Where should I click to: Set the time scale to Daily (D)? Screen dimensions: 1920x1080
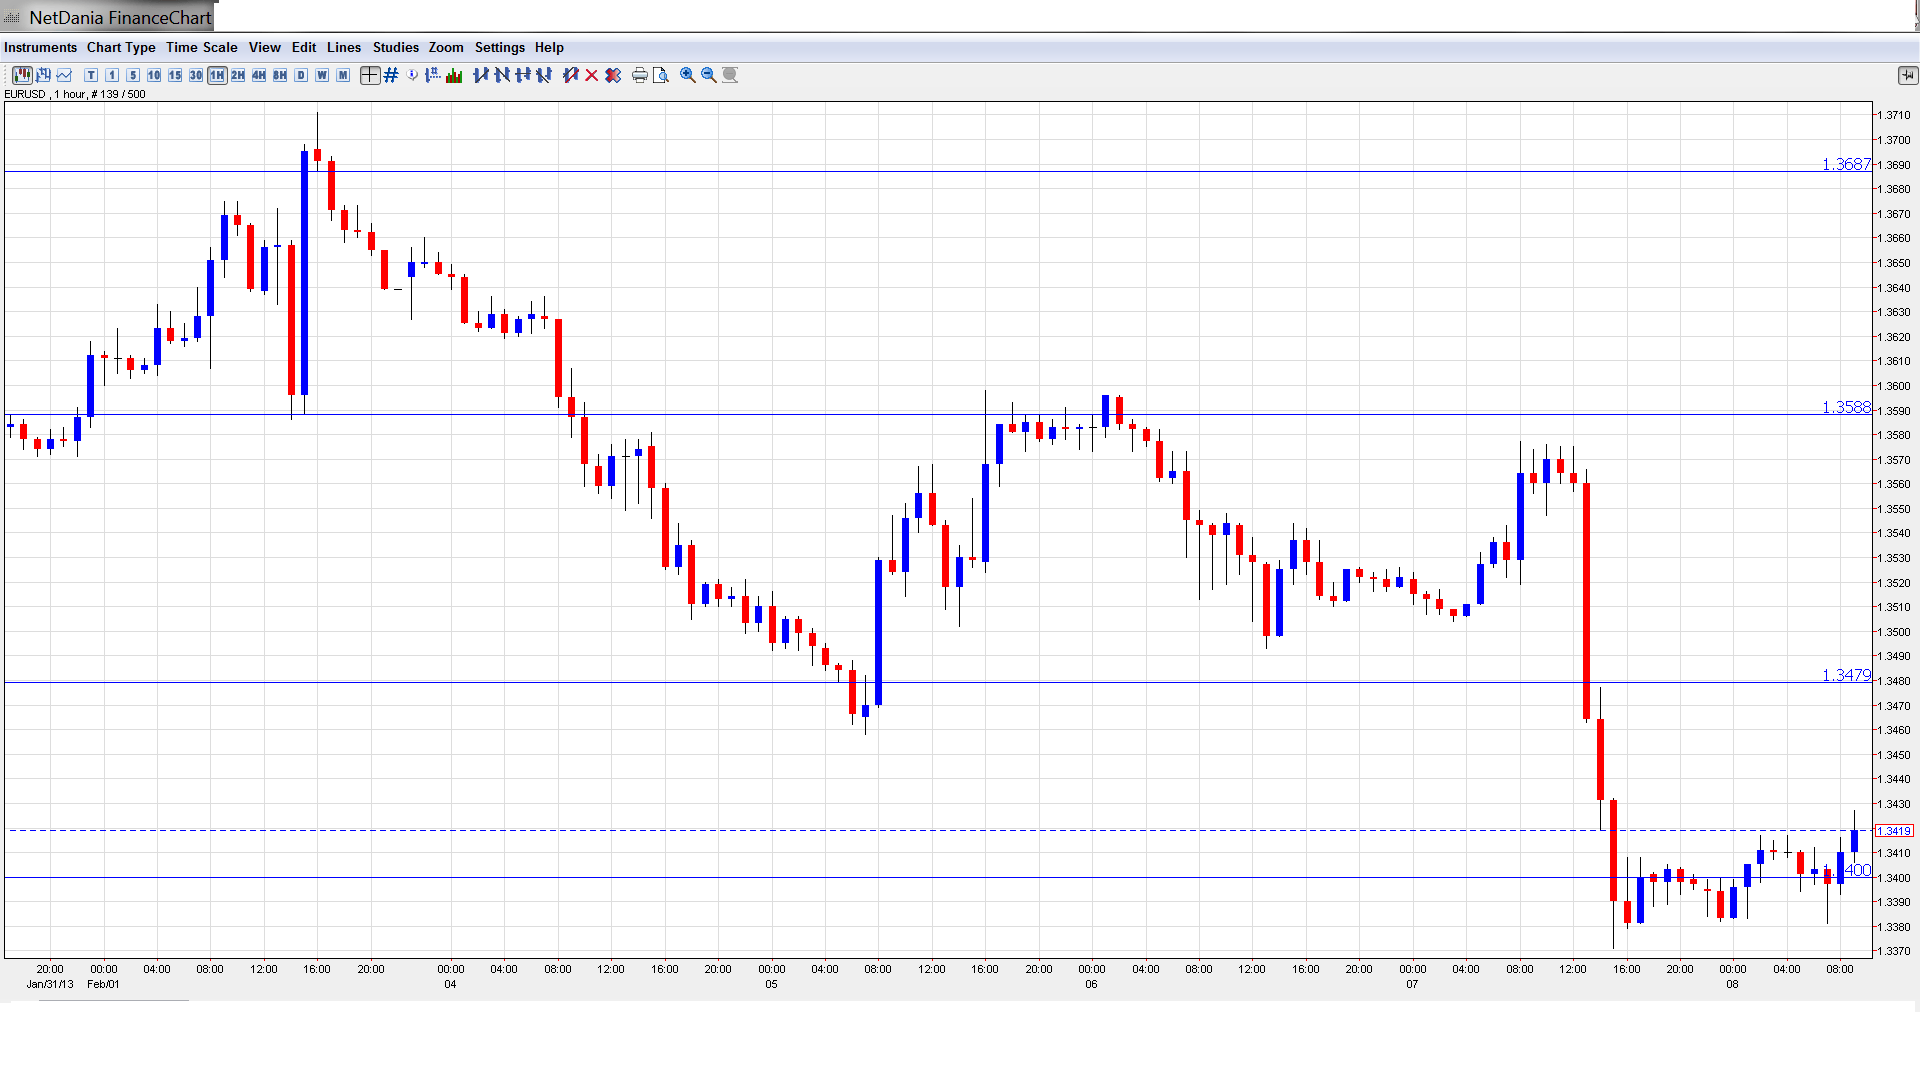coord(301,75)
